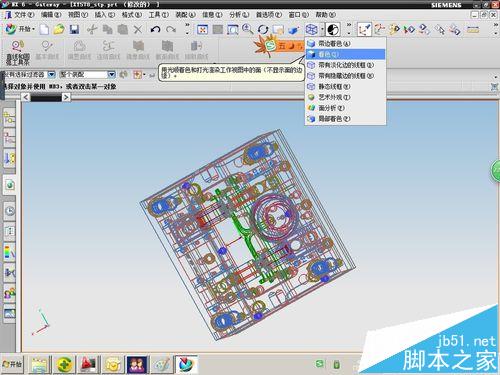Image resolution: width=500 pixels, height=375 pixels.
Task: Fit the view to the model
Action: pyautogui.click(x=202, y=30)
